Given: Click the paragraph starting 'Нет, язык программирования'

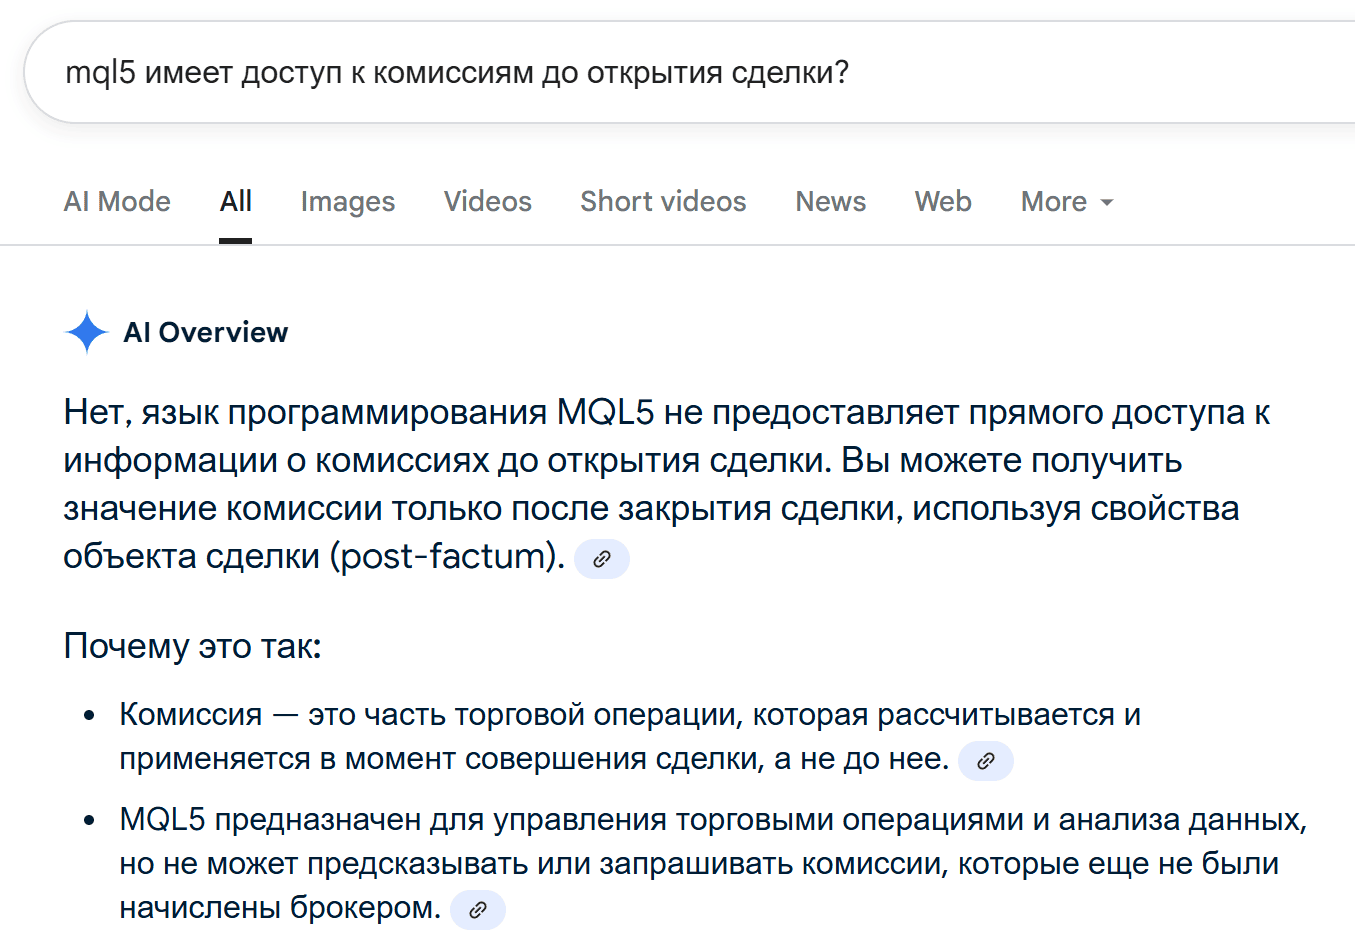Looking at the screenshot, I should point(660,460).
